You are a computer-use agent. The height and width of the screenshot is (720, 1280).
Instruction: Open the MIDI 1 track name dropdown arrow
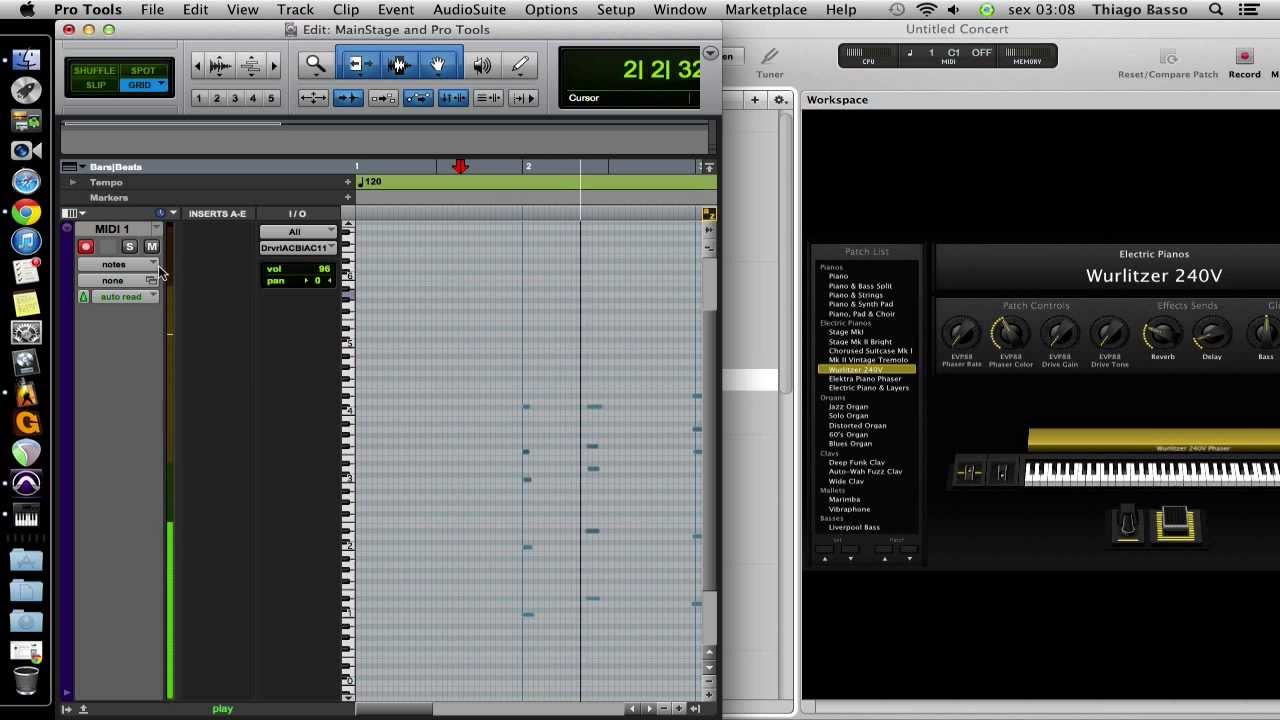tap(155, 229)
